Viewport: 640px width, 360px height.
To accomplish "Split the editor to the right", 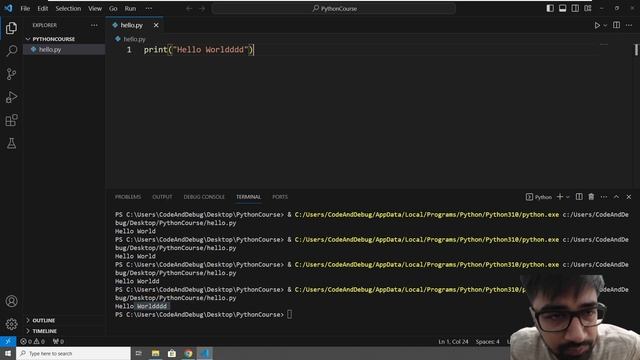I will 616,25.
